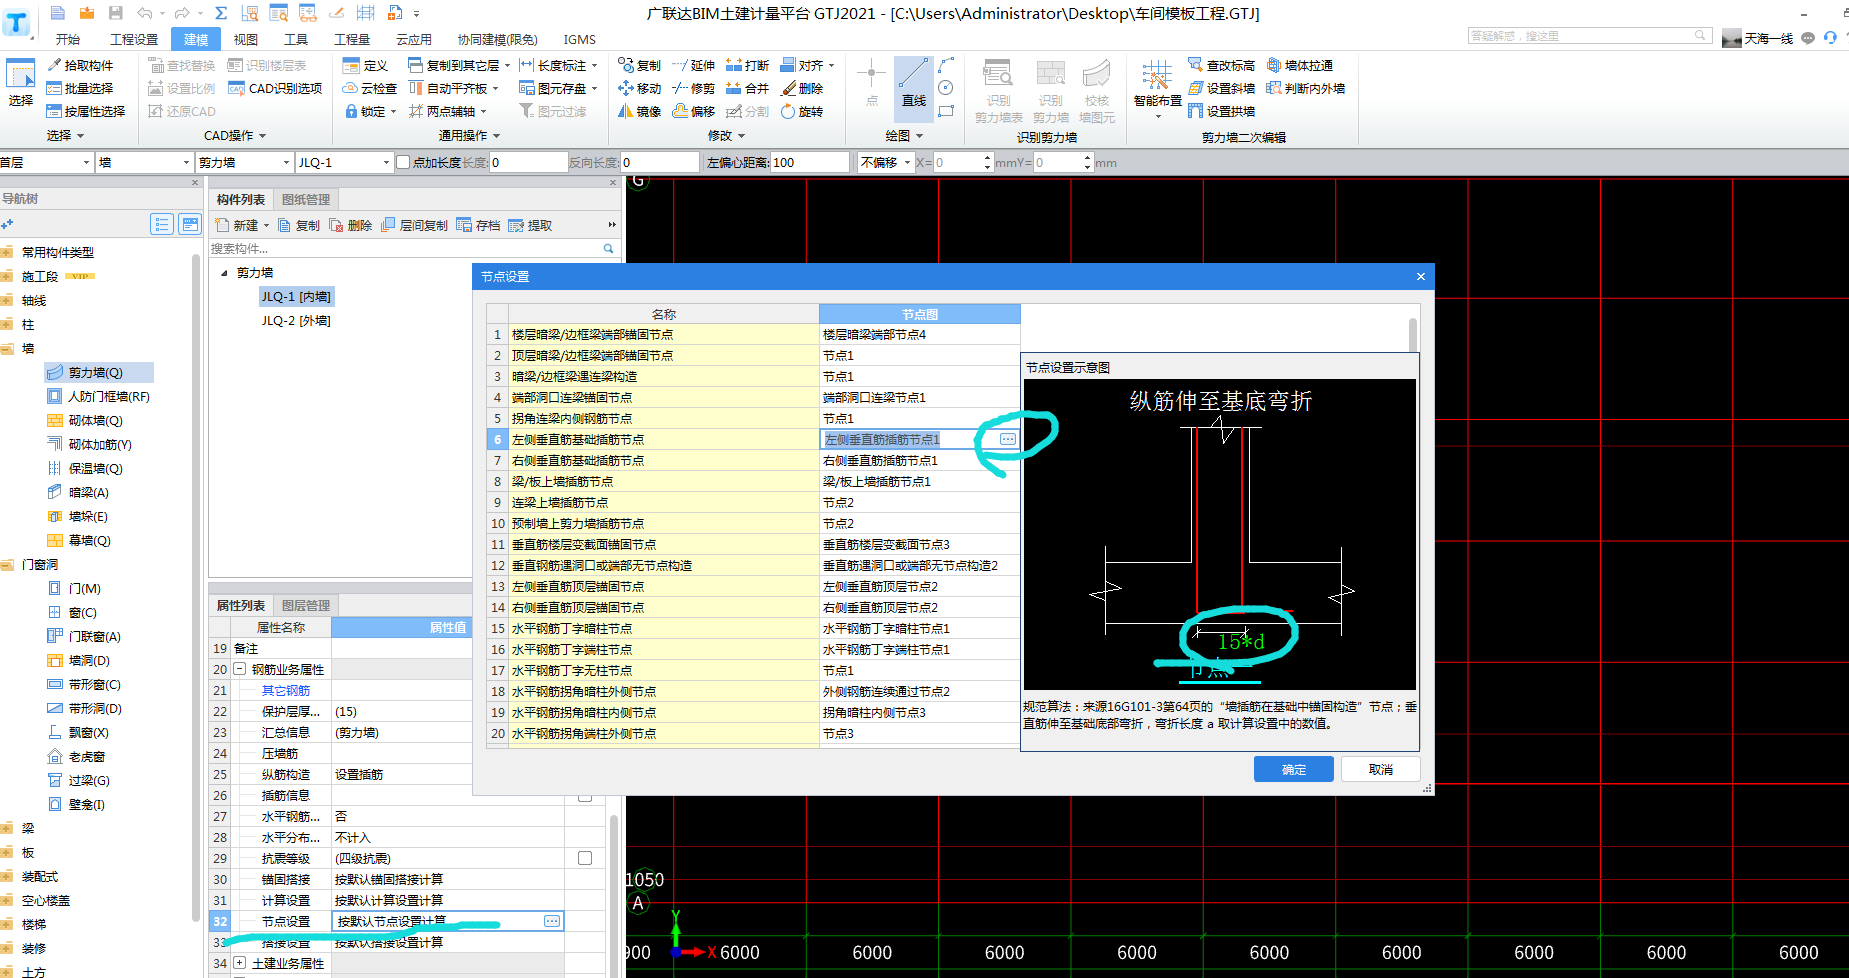Click the 拾取构件 pick component tool
1849x978 pixels.
point(80,65)
